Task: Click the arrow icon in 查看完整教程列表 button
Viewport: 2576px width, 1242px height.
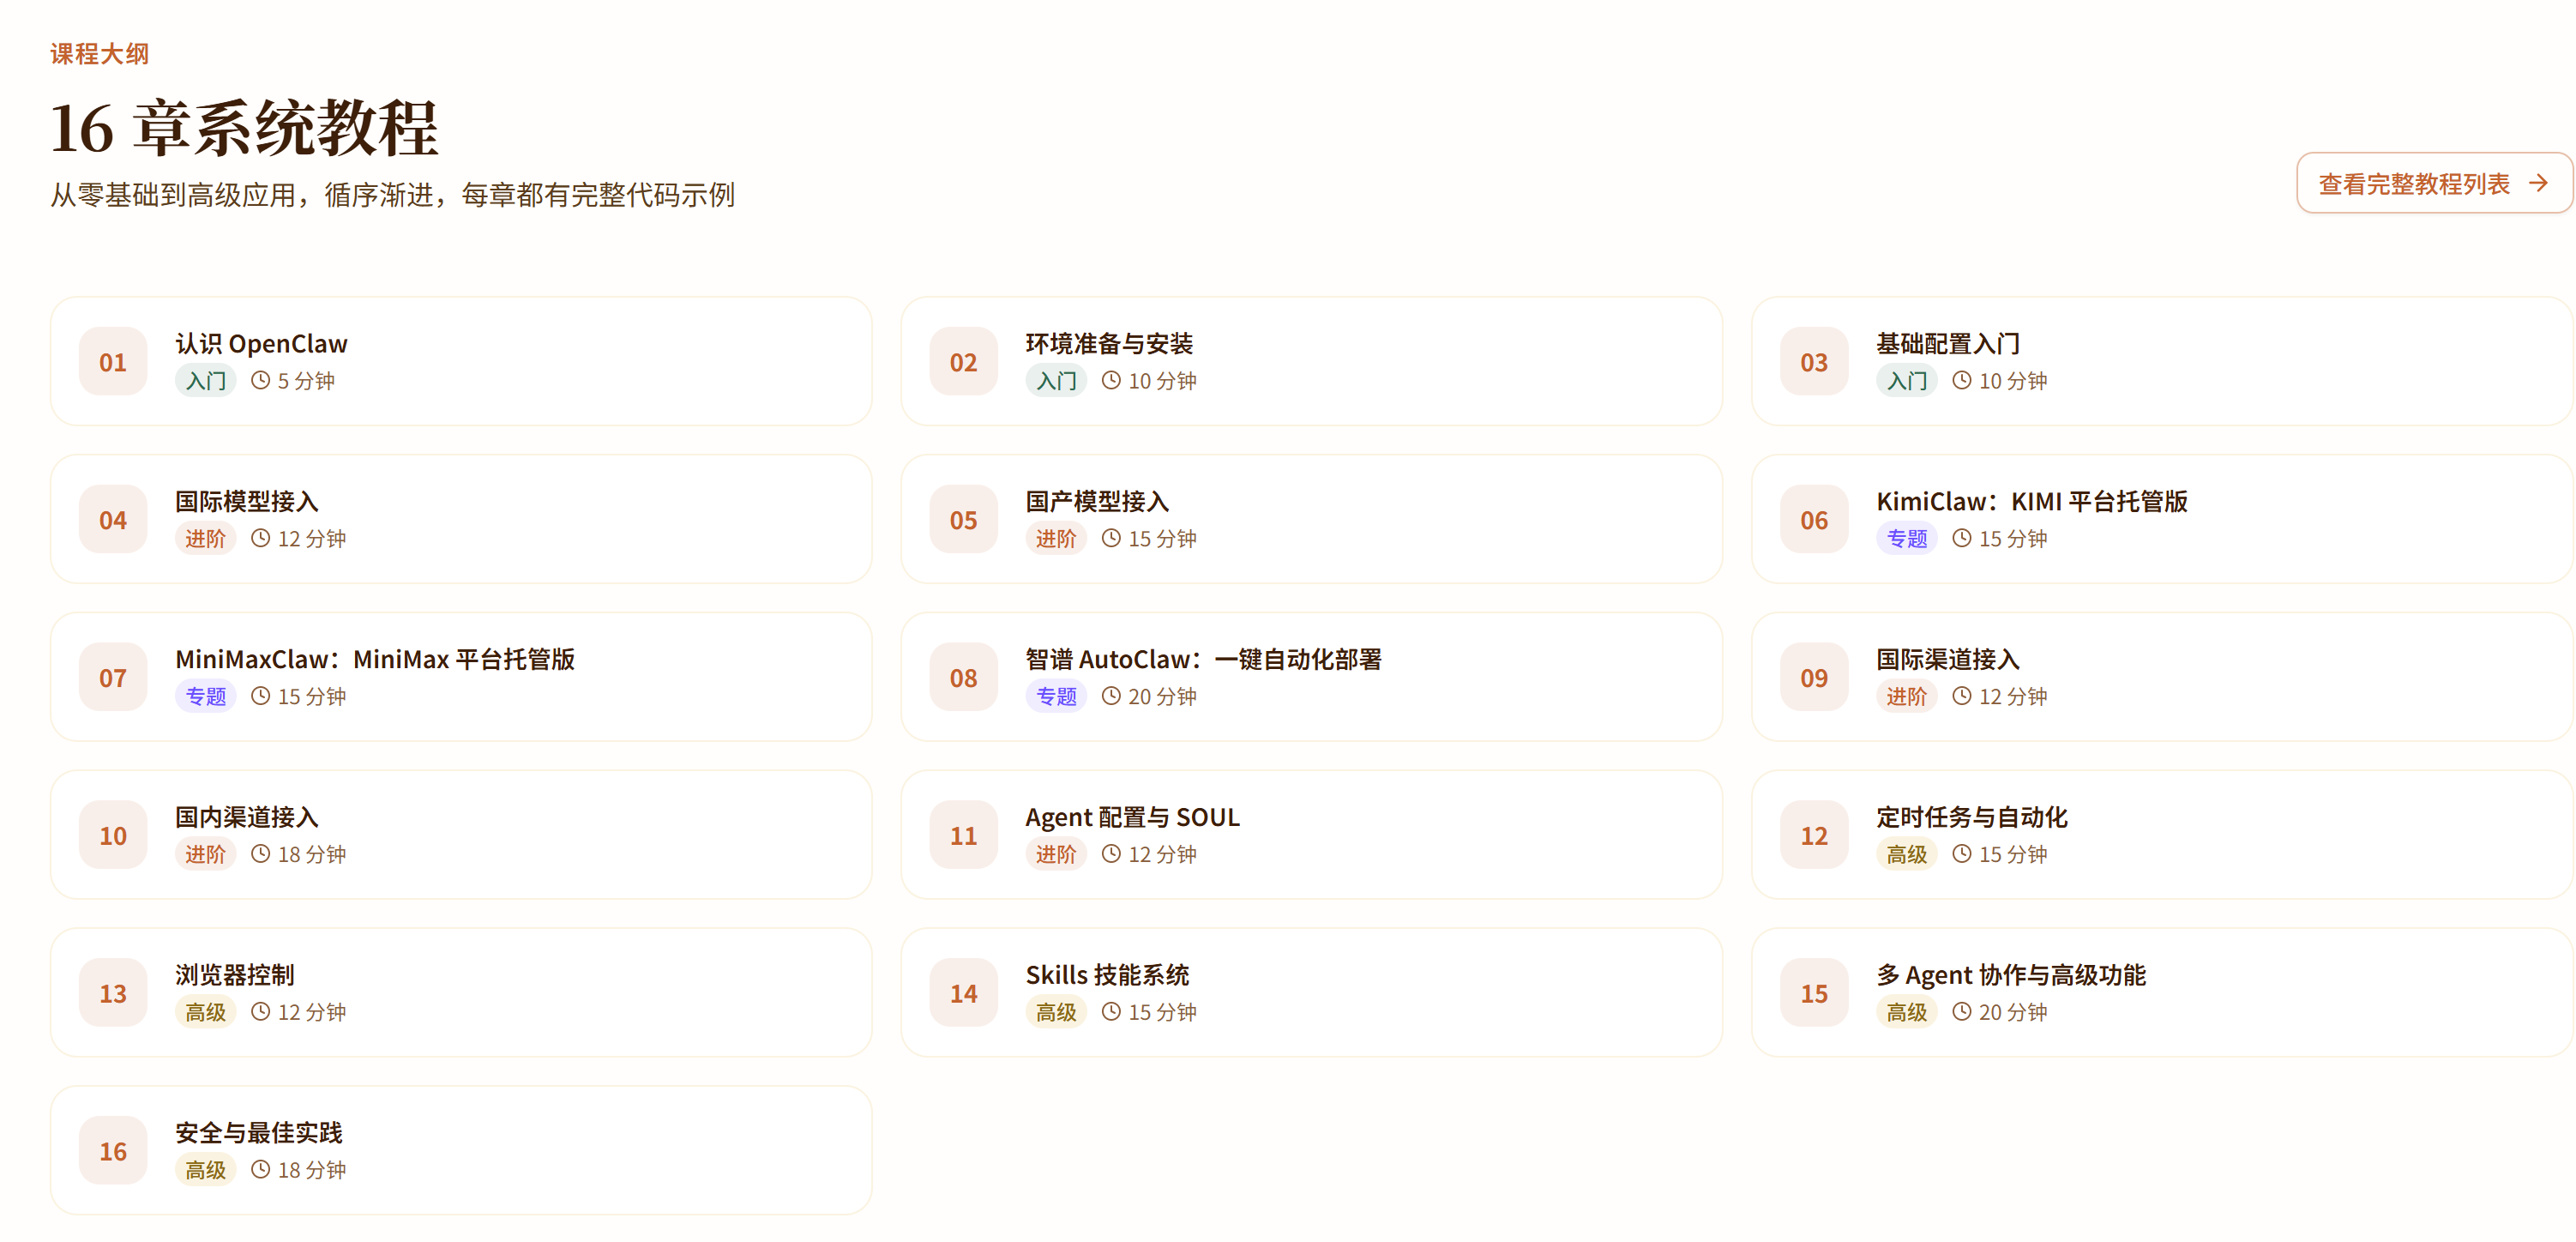Action: click(x=2537, y=183)
